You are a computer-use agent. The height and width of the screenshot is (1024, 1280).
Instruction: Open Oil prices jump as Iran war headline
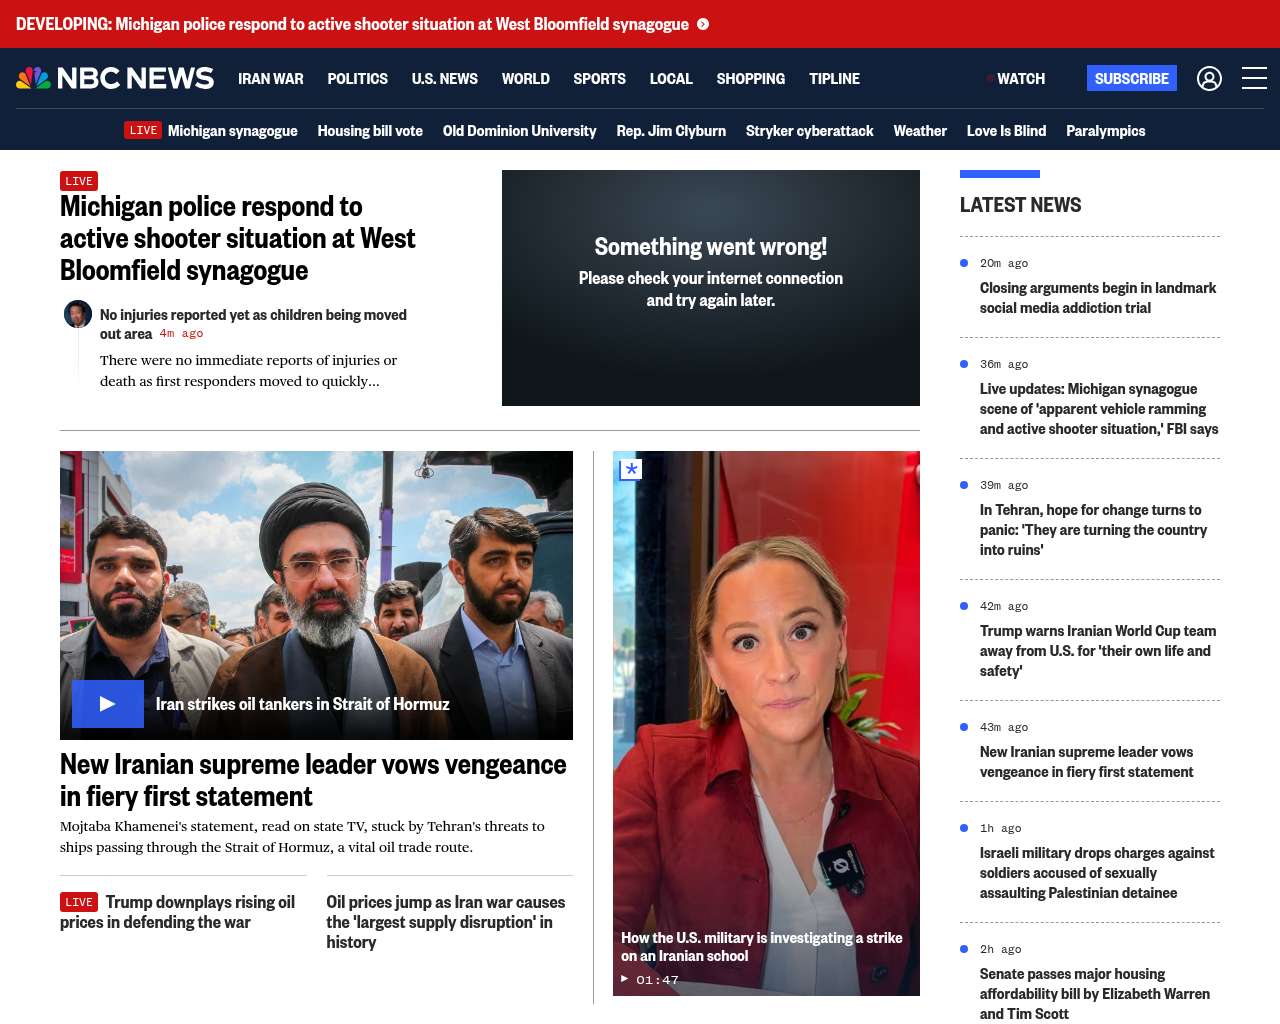(445, 921)
